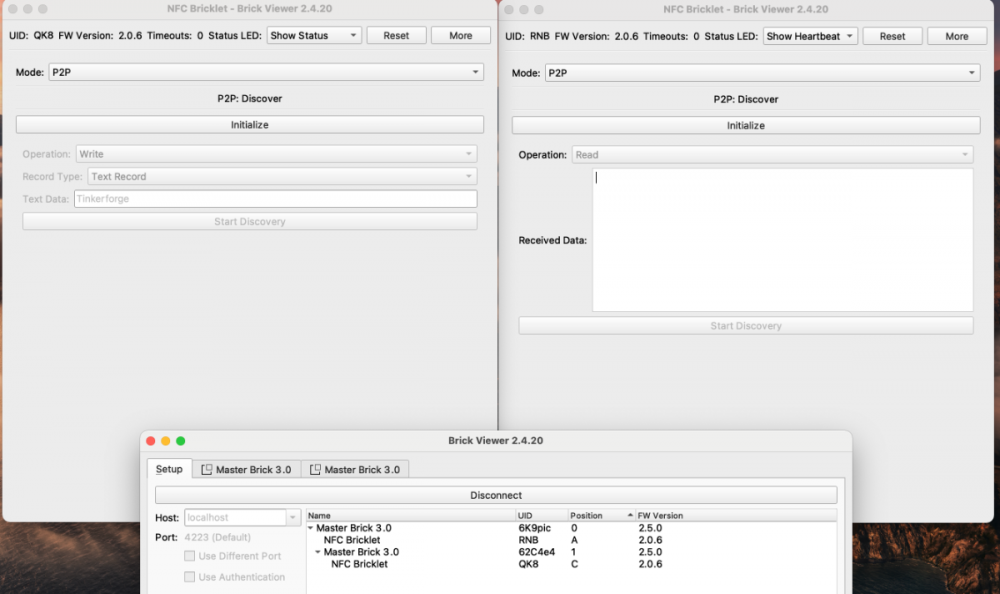
Task: Click the sort arrow in the Position column header
Action: (x=630, y=516)
